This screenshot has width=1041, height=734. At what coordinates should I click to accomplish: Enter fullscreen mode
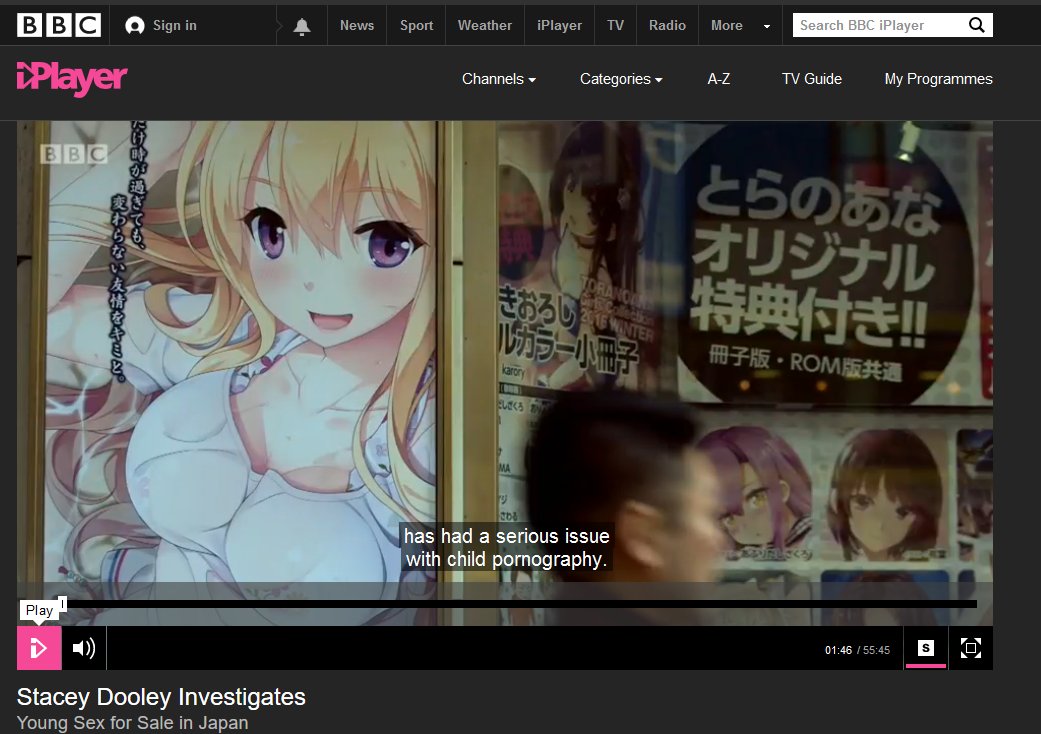click(971, 648)
